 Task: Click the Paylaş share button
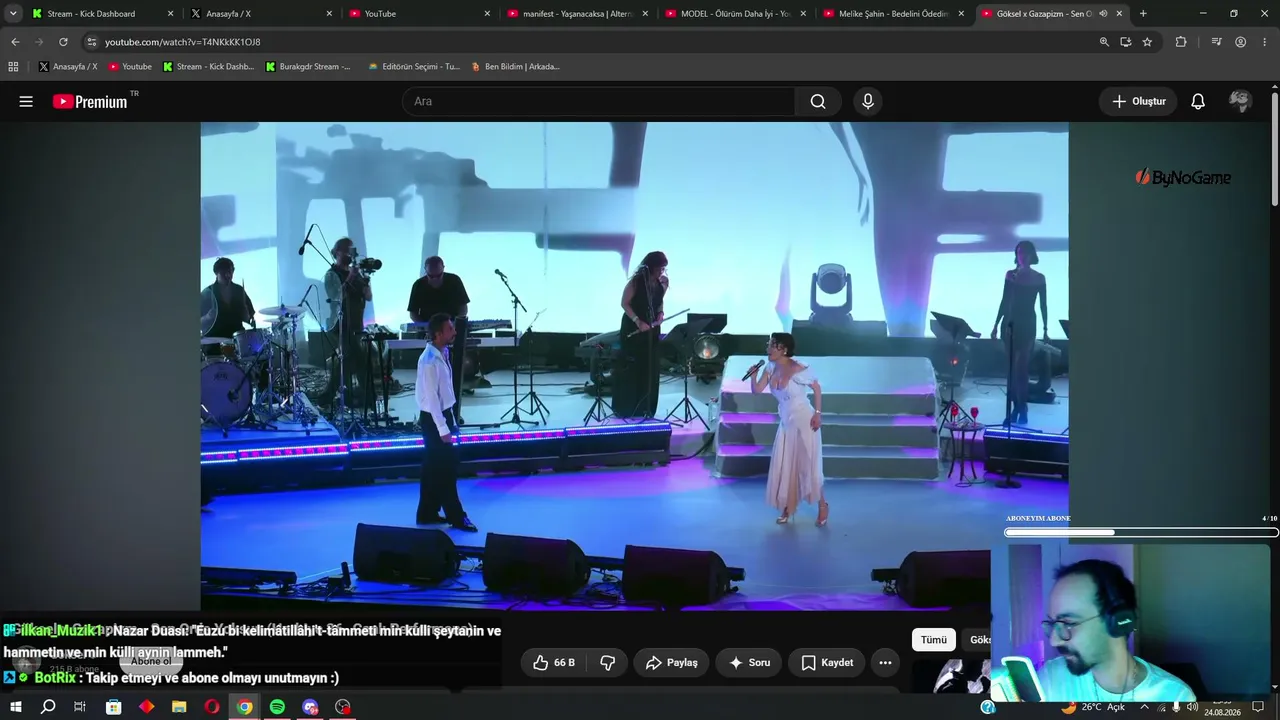pyautogui.click(x=671, y=662)
